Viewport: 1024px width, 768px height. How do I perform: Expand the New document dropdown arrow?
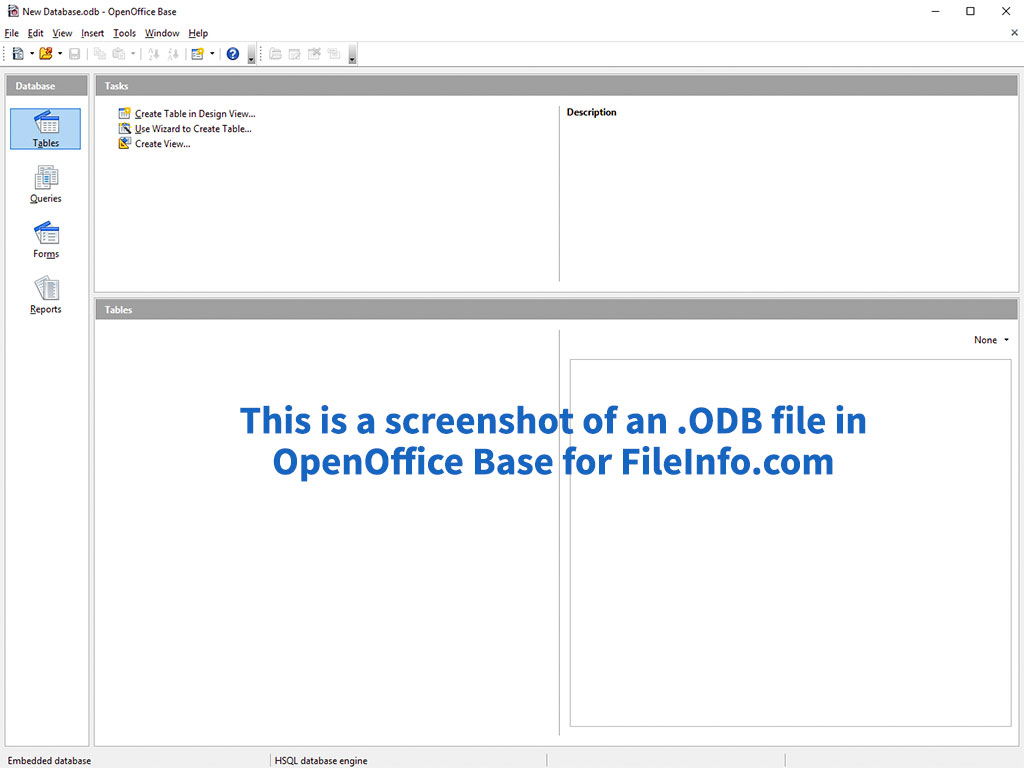(x=32, y=54)
